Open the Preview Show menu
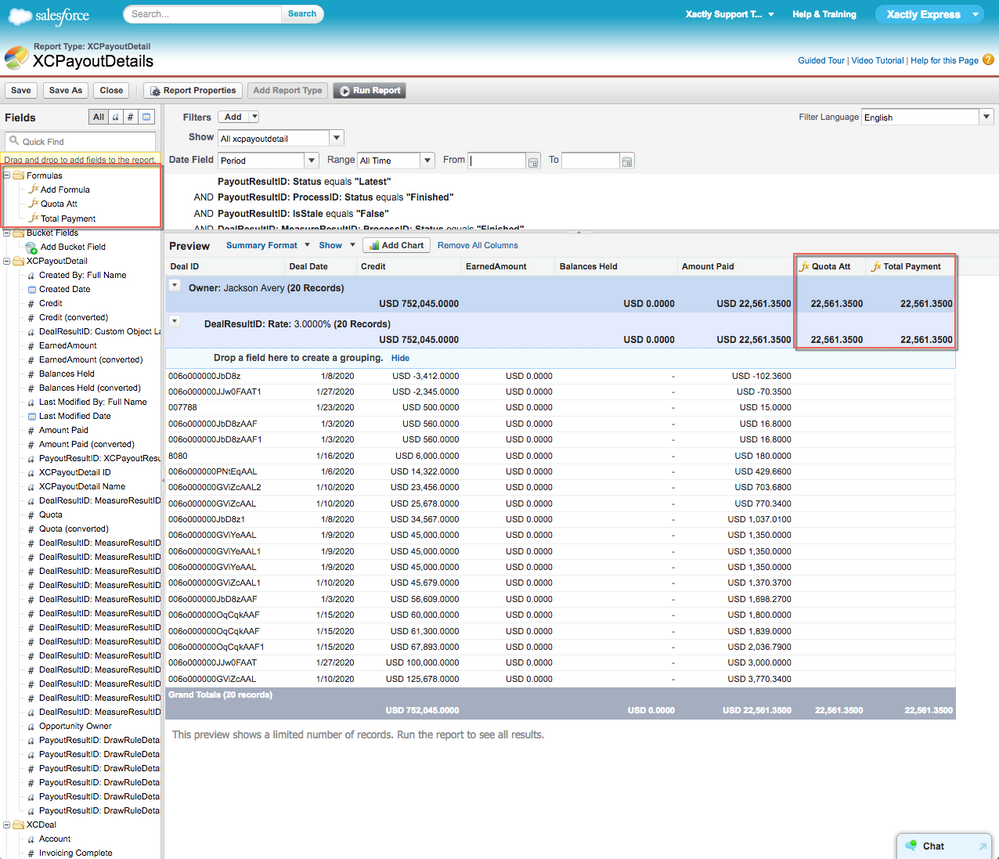 (336, 245)
